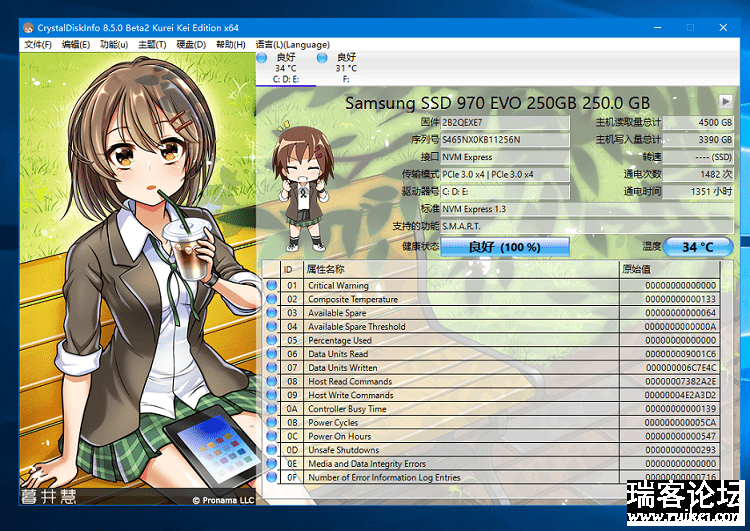The image size is (750, 531).
Task: Select the Critical Warning attribute name
Action: click(338, 286)
